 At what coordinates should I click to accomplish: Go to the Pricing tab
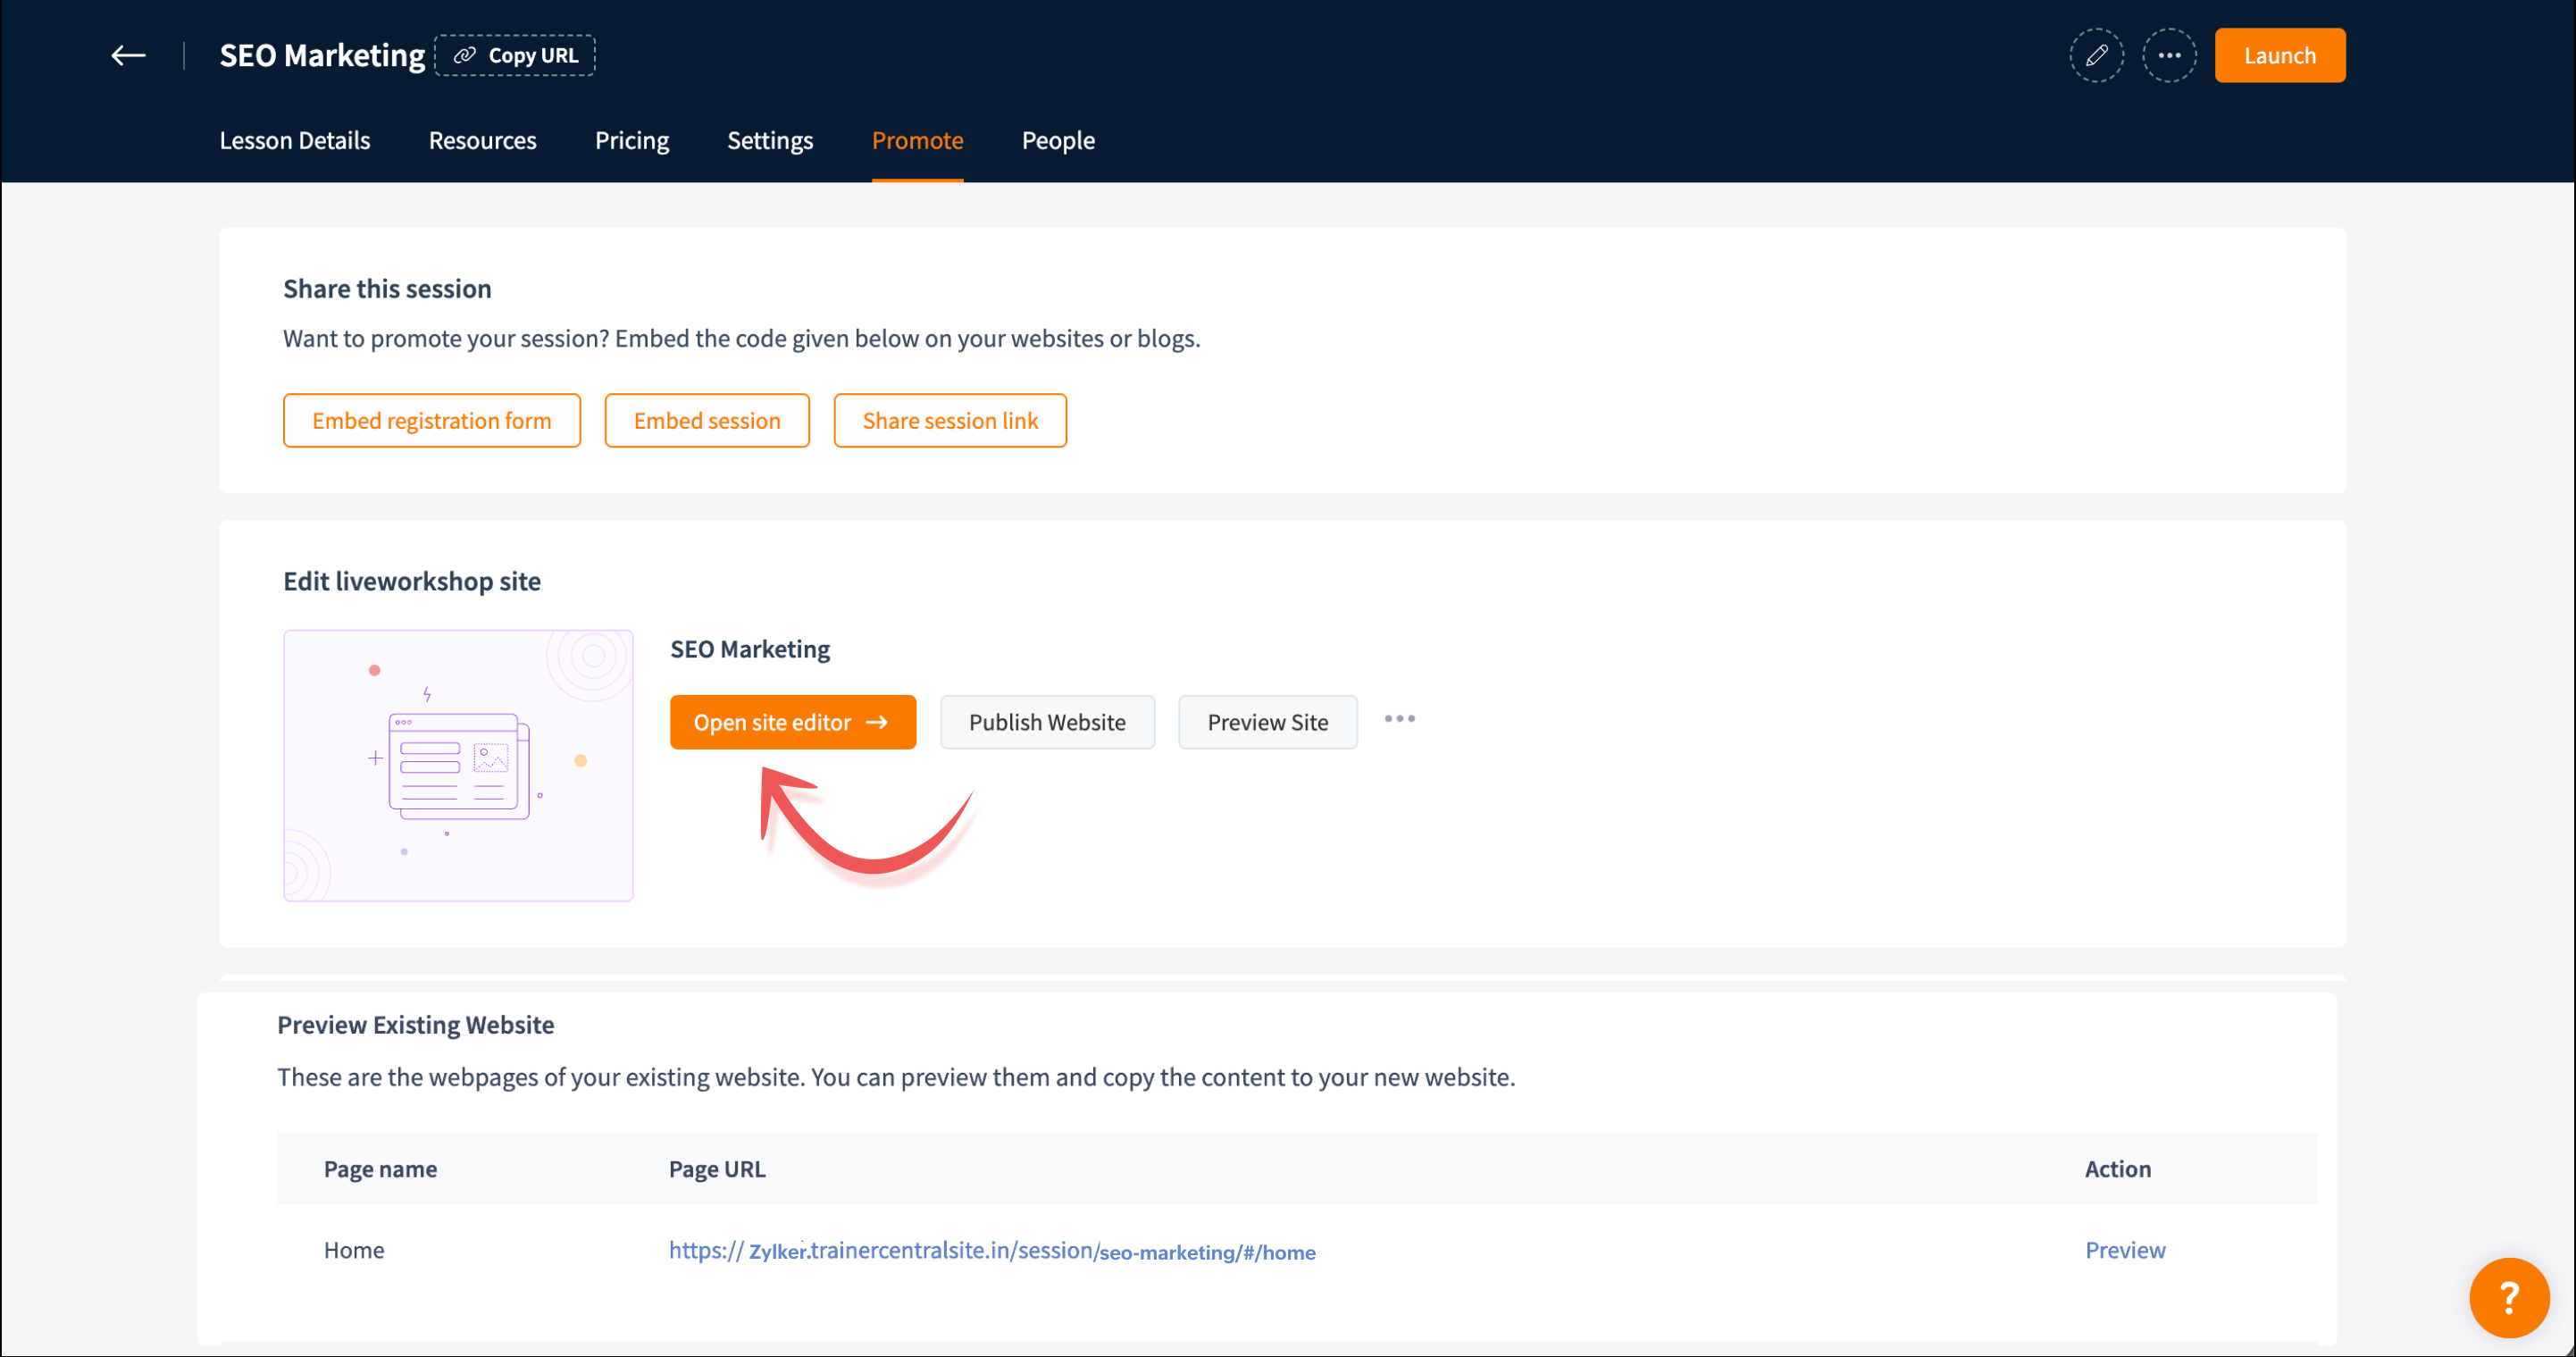[x=631, y=141]
